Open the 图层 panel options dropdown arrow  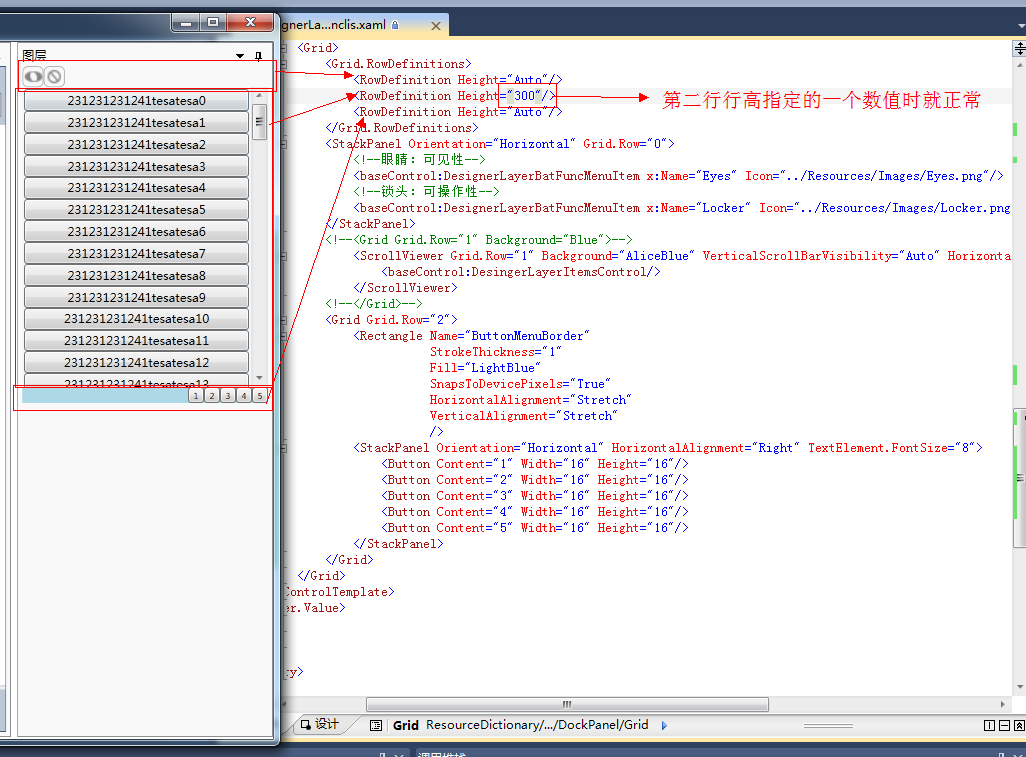(x=239, y=55)
